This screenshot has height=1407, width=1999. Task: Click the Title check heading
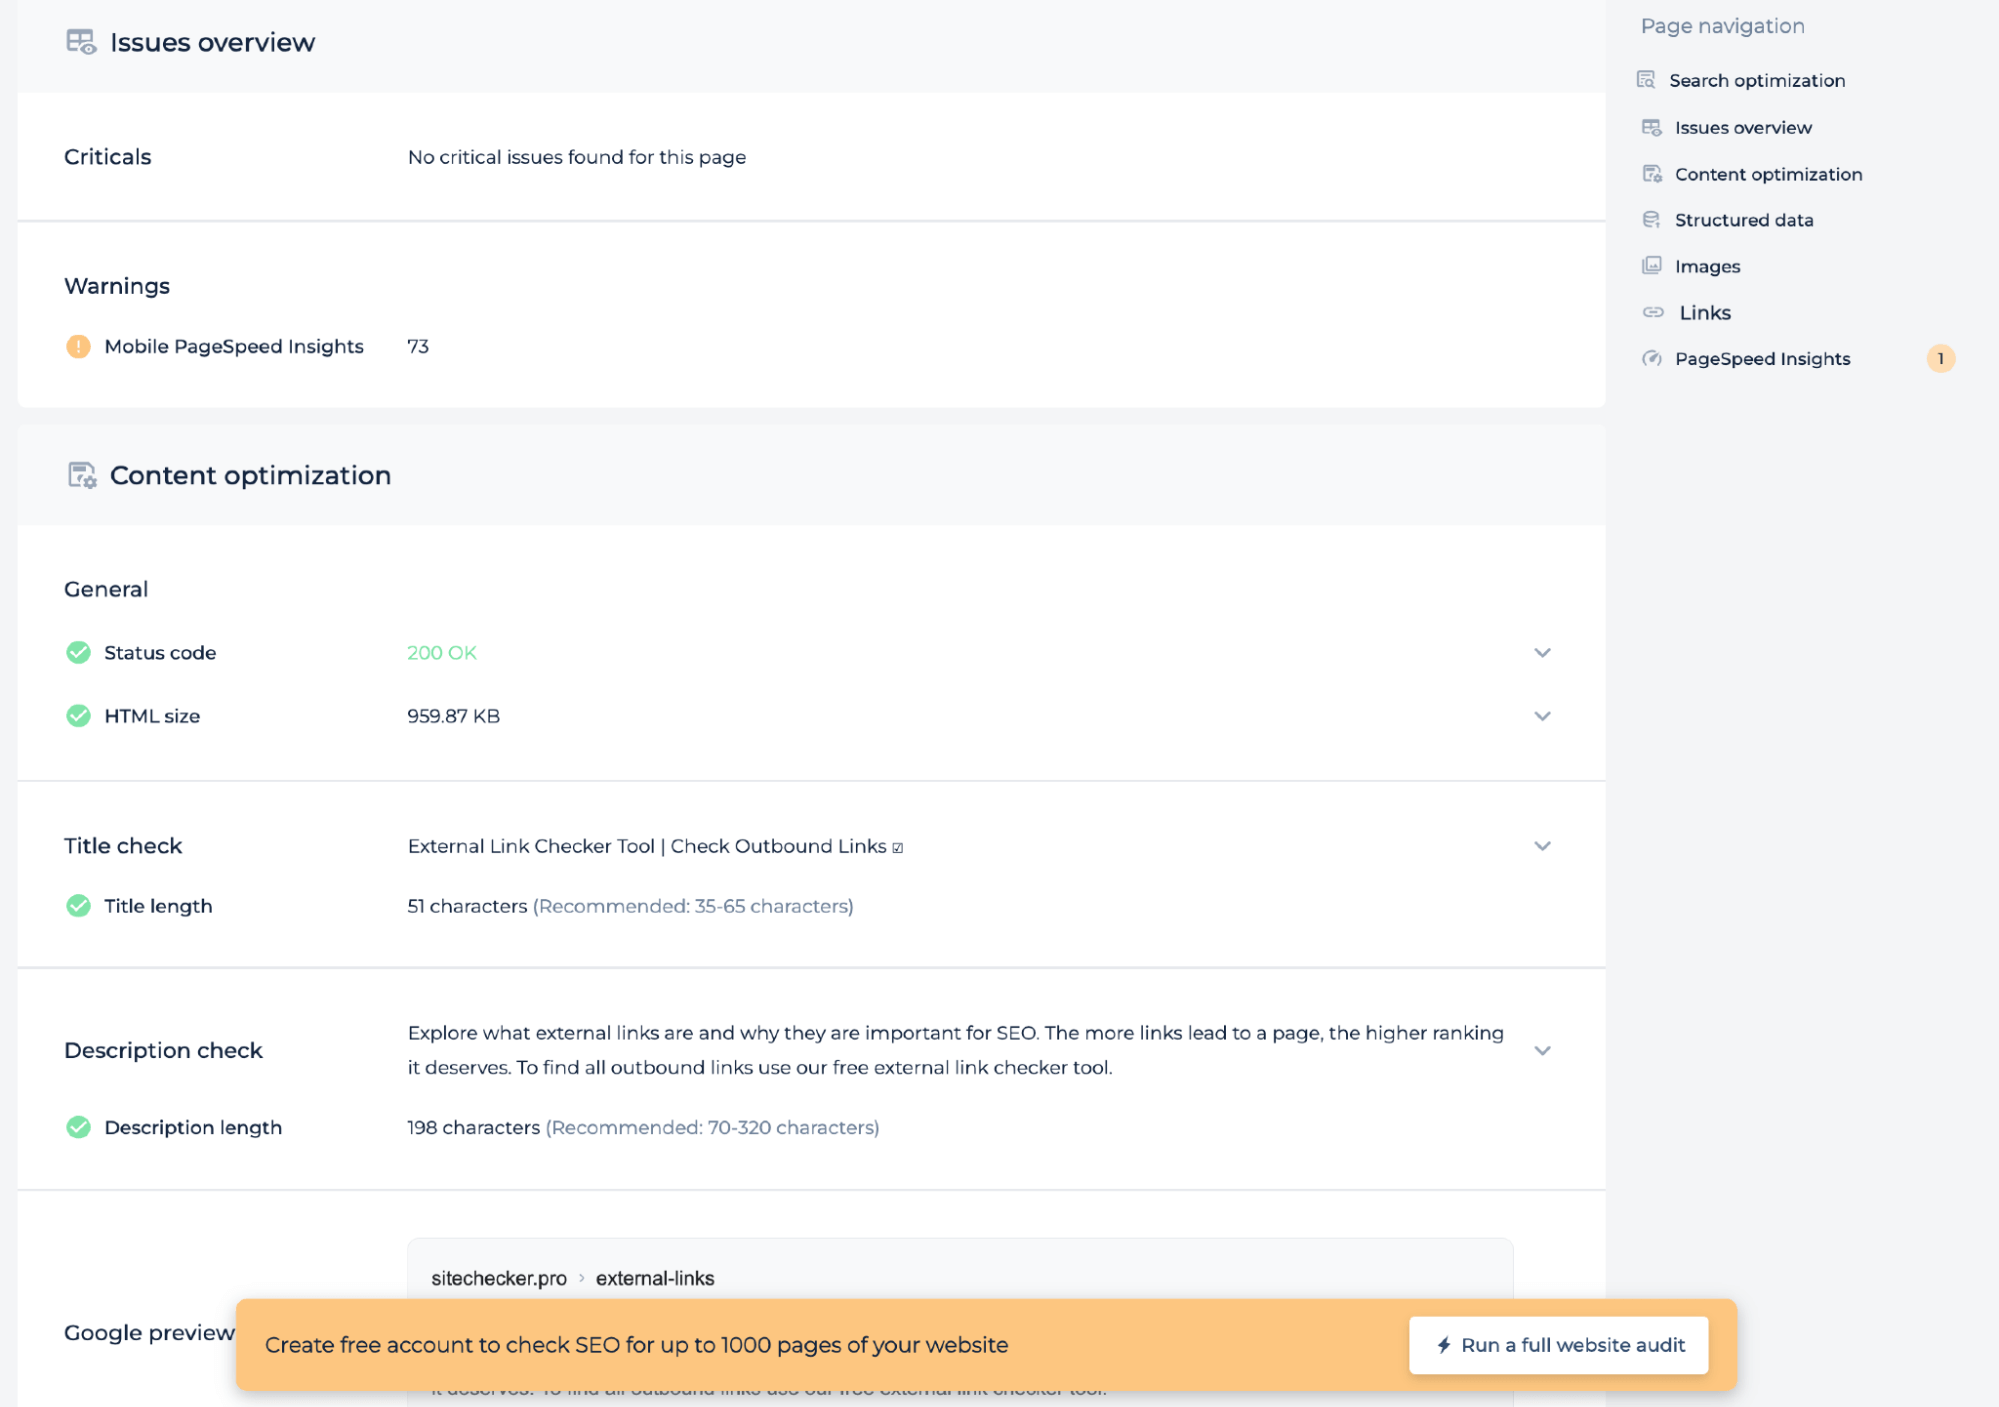pyautogui.click(x=123, y=846)
